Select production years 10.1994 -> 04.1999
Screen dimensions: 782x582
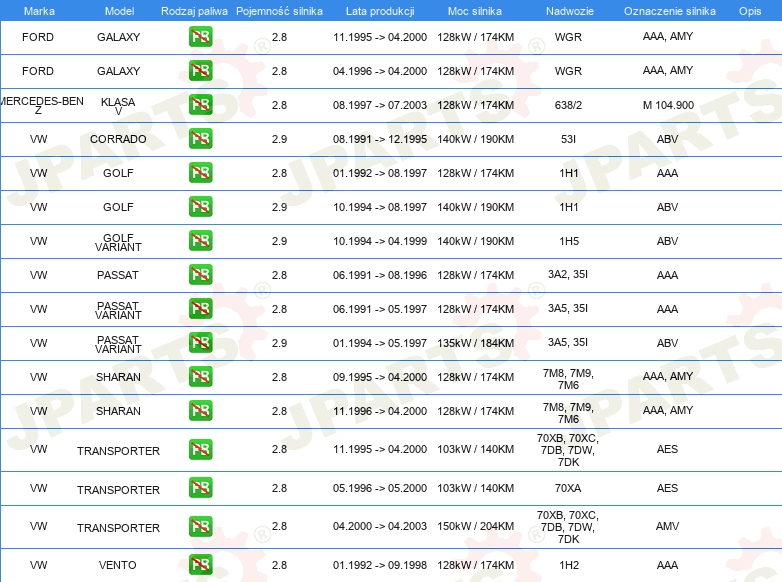380,241
